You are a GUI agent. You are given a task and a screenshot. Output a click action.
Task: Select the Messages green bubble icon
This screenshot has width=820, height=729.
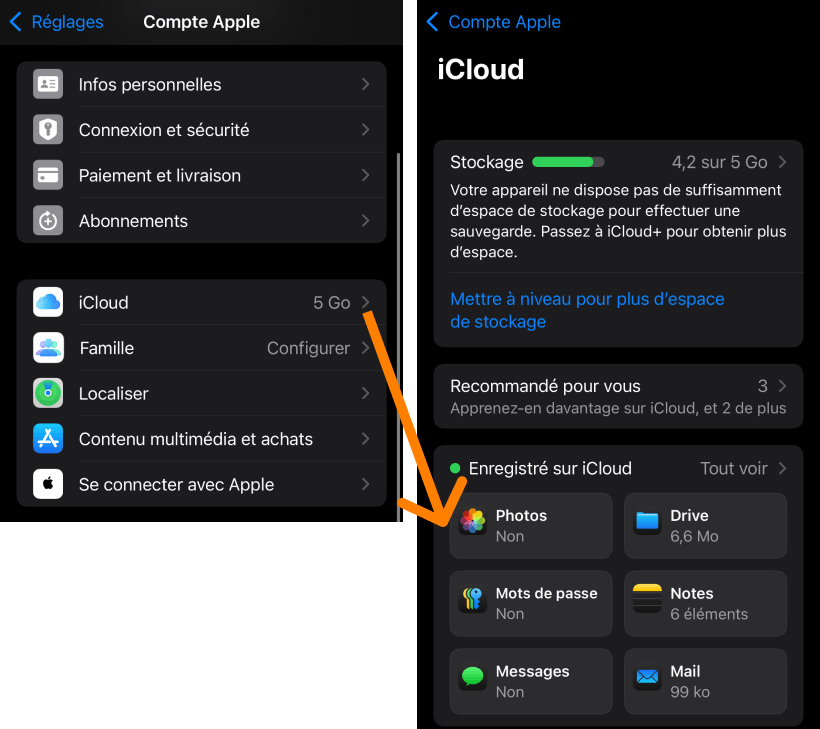point(471,681)
